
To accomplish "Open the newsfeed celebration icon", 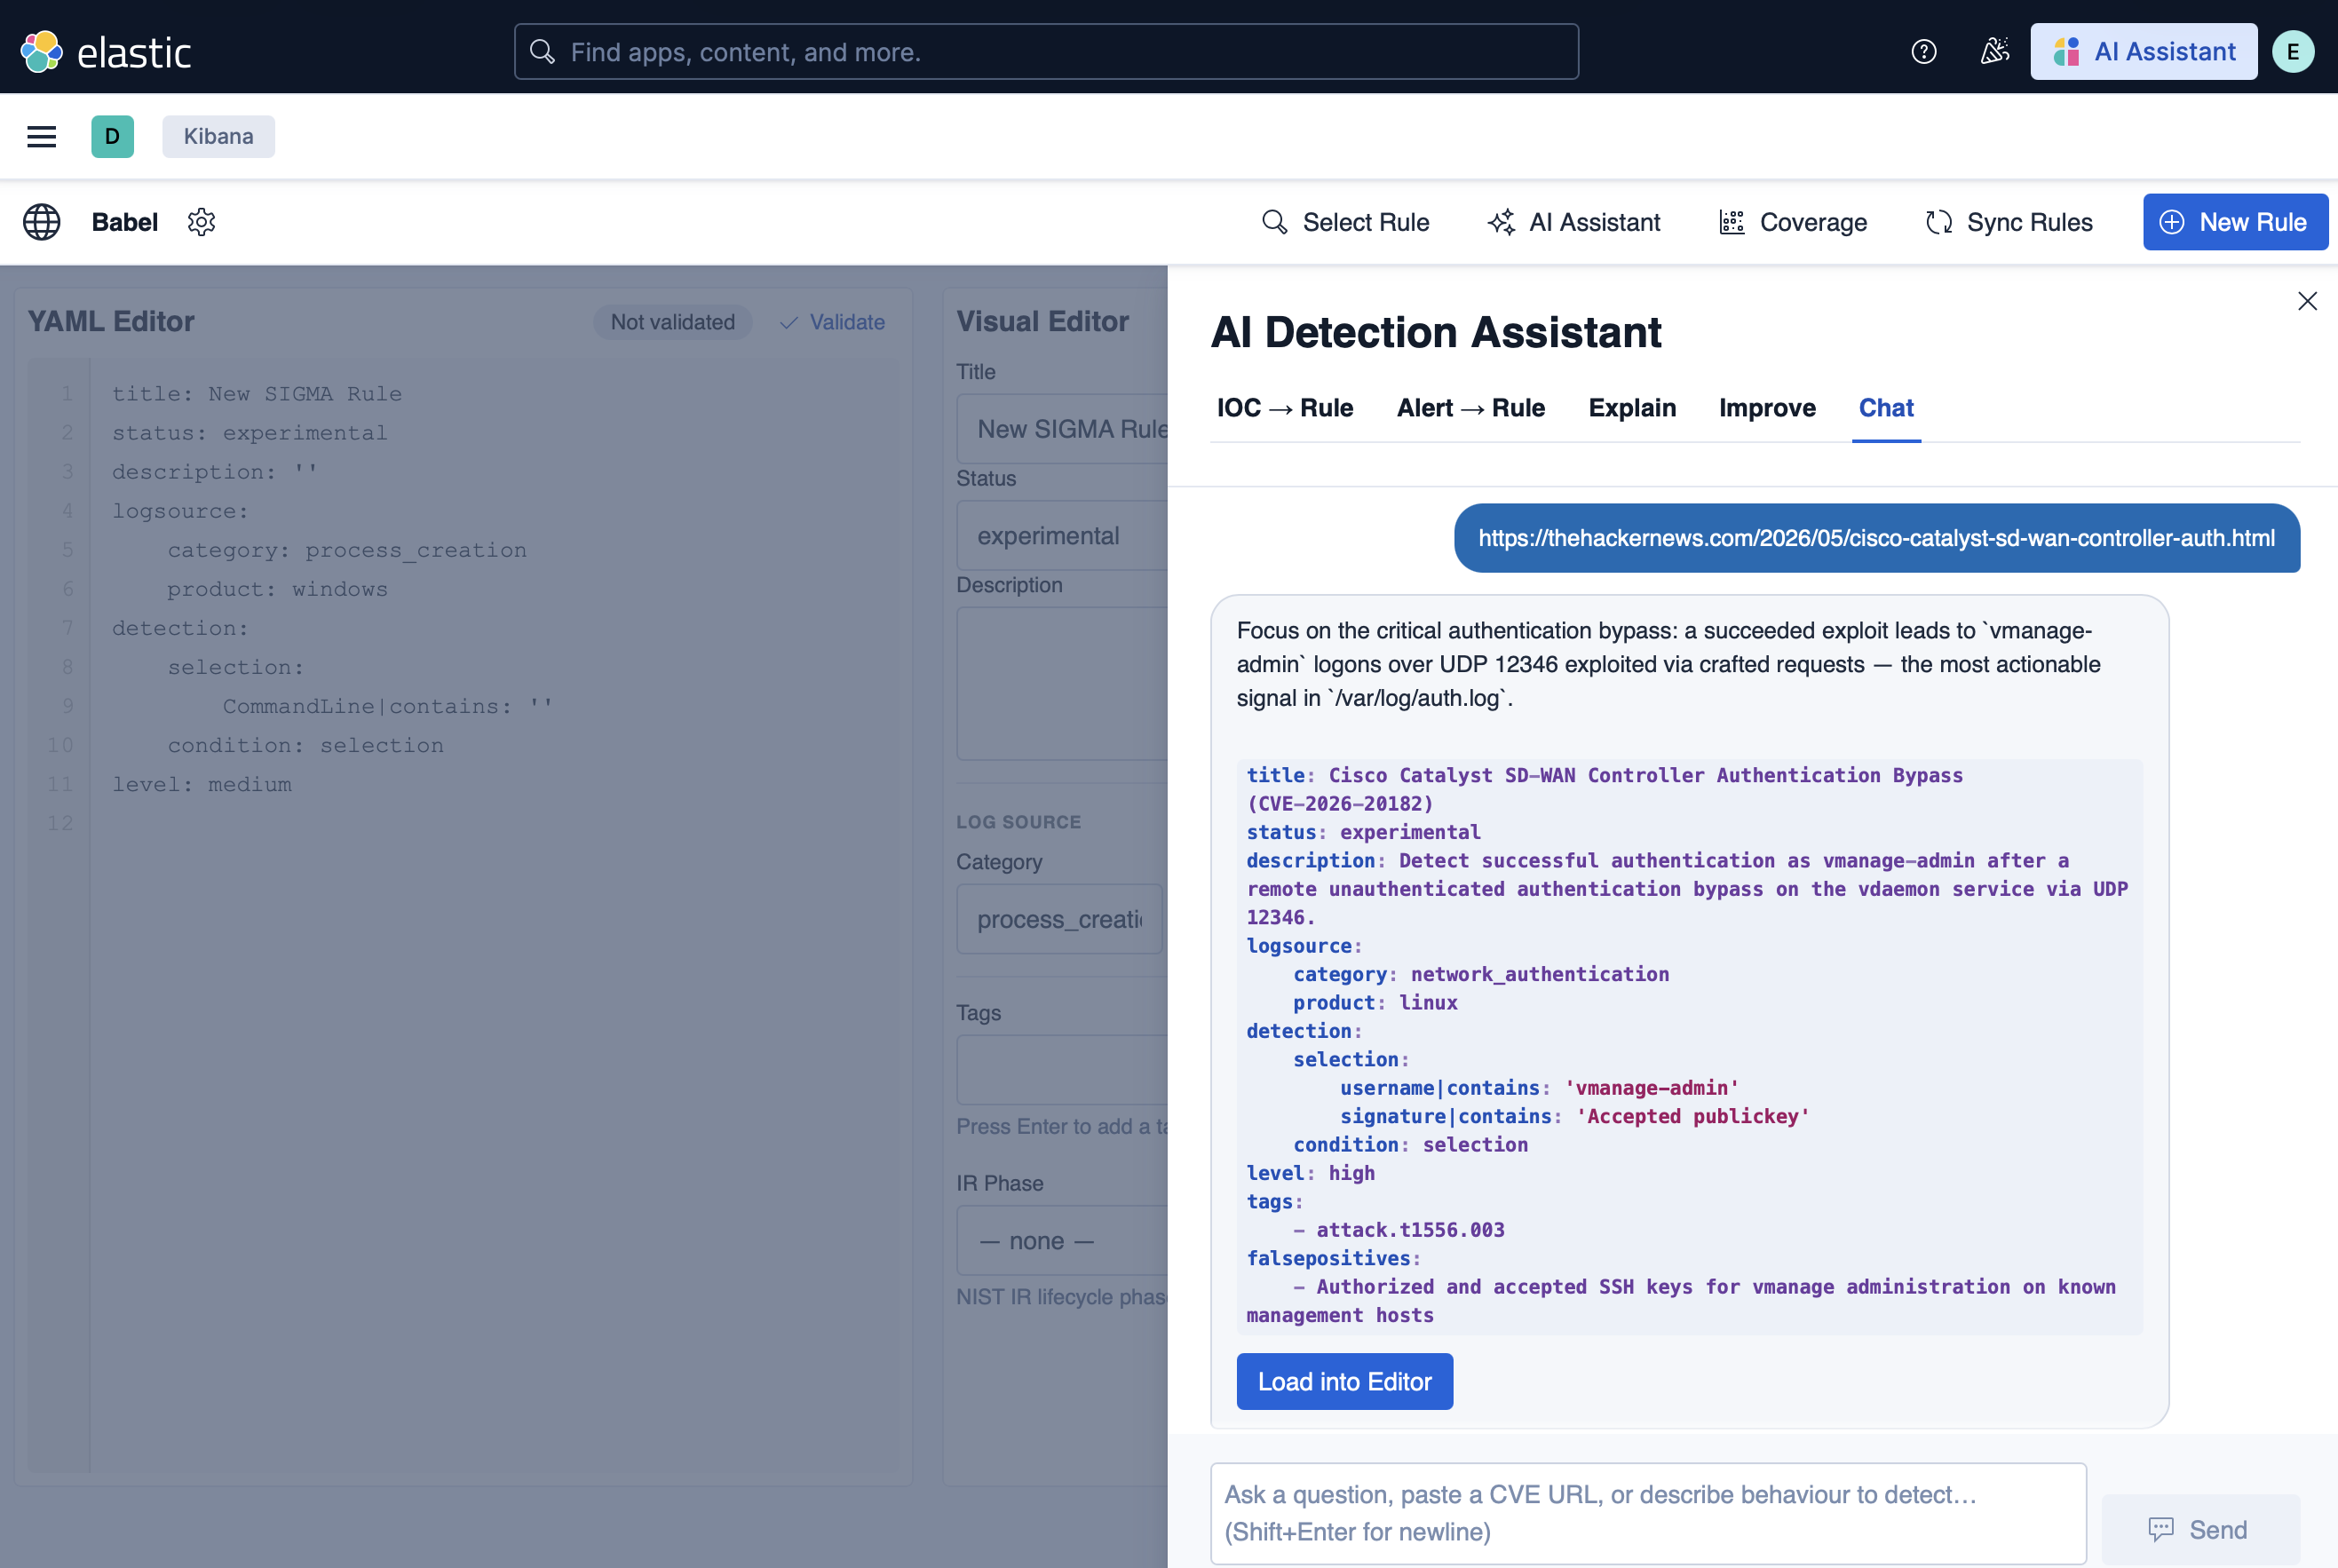I will 1994,52.
